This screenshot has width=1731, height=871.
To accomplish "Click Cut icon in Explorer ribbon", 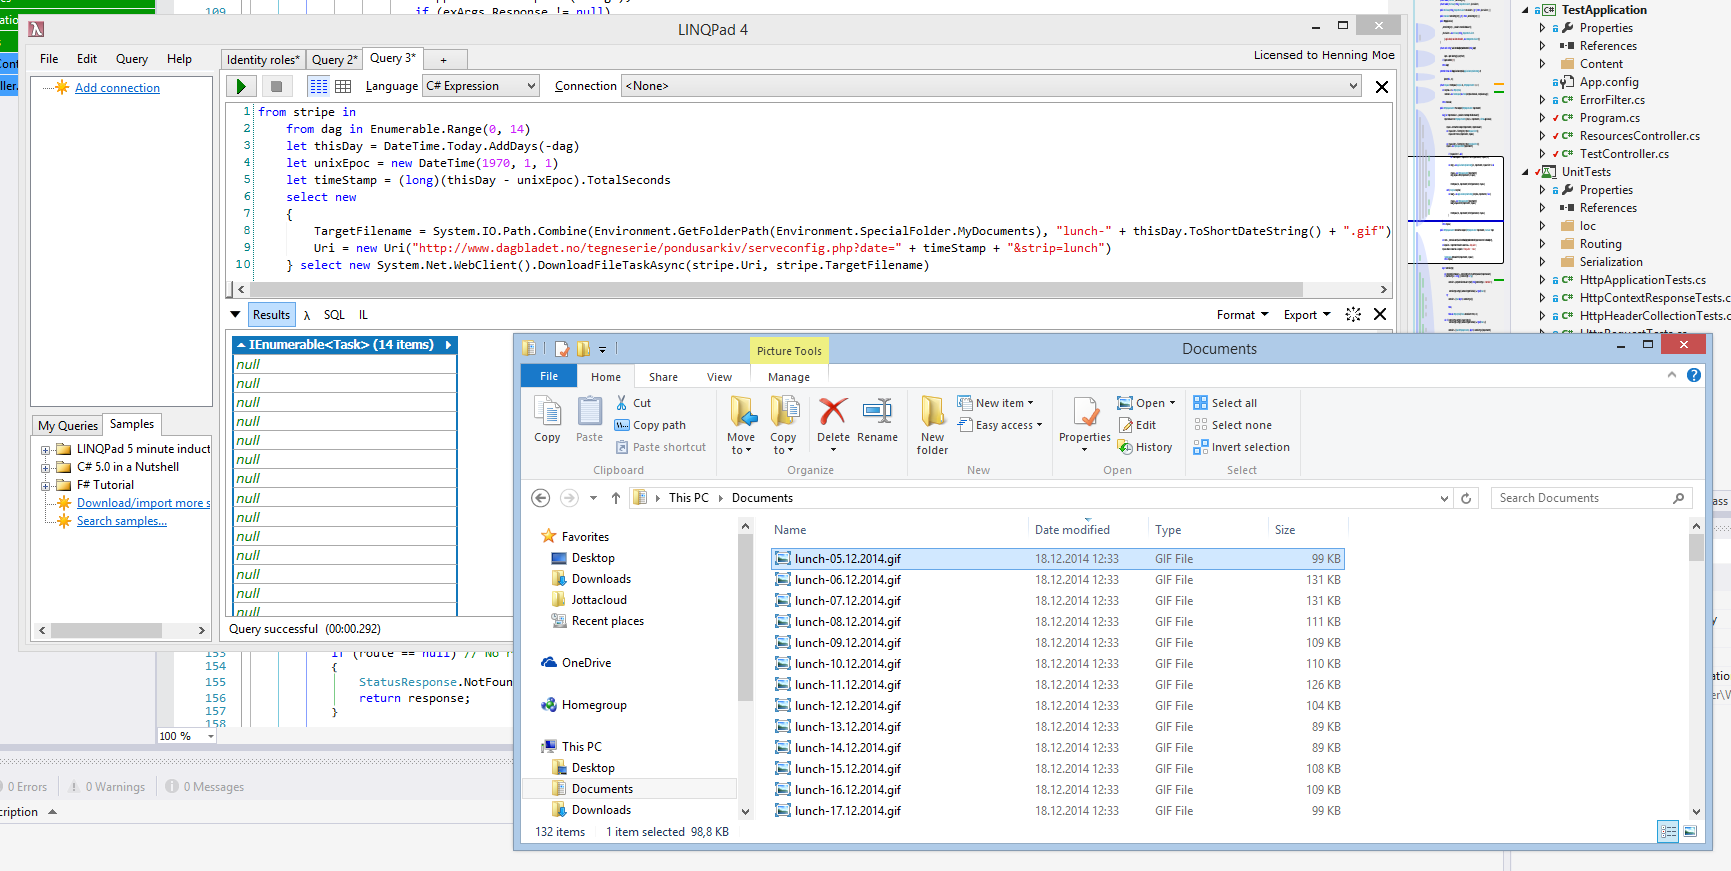I will 633,403.
